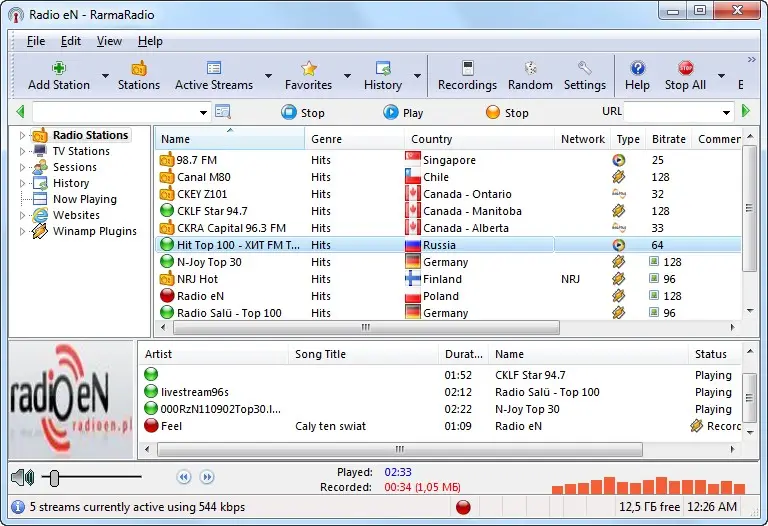This screenshot has height=526, width=768.
Task: Select Now Playing in the tree
Action: point(85,199)
